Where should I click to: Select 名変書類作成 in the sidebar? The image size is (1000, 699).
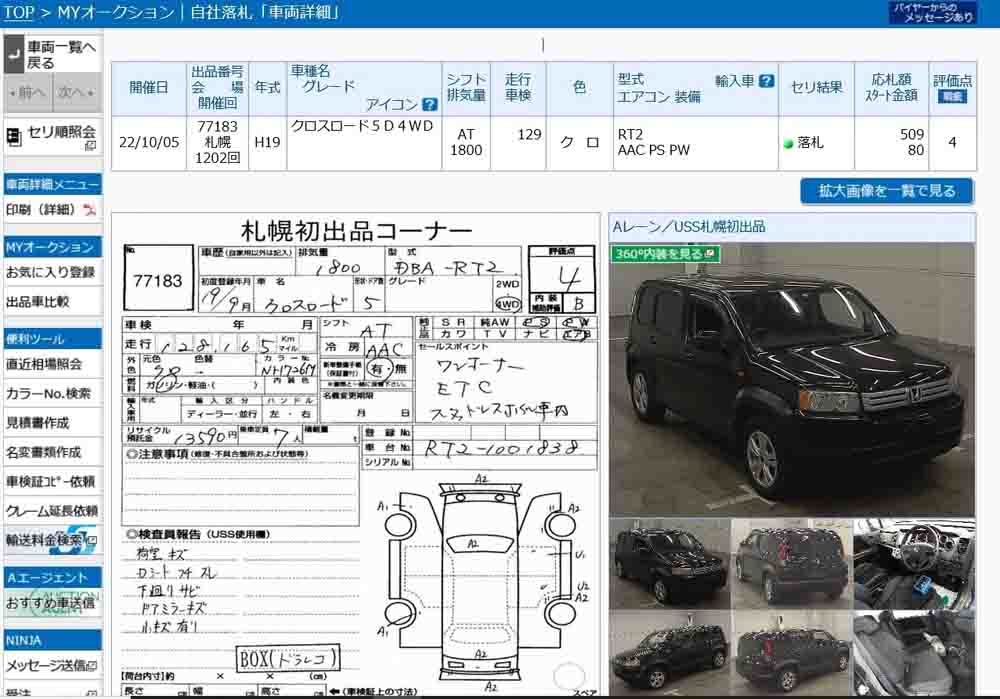point(43,452)
